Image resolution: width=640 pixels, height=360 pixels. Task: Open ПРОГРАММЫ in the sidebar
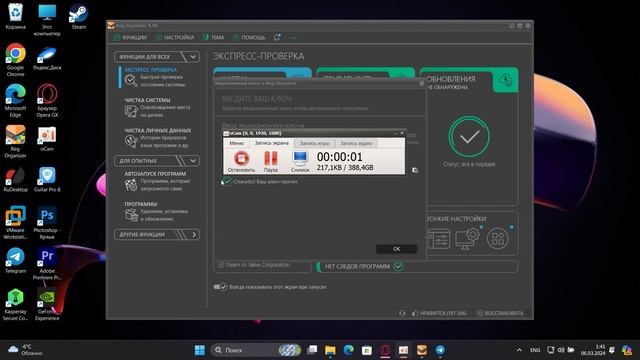click(156, 211)
